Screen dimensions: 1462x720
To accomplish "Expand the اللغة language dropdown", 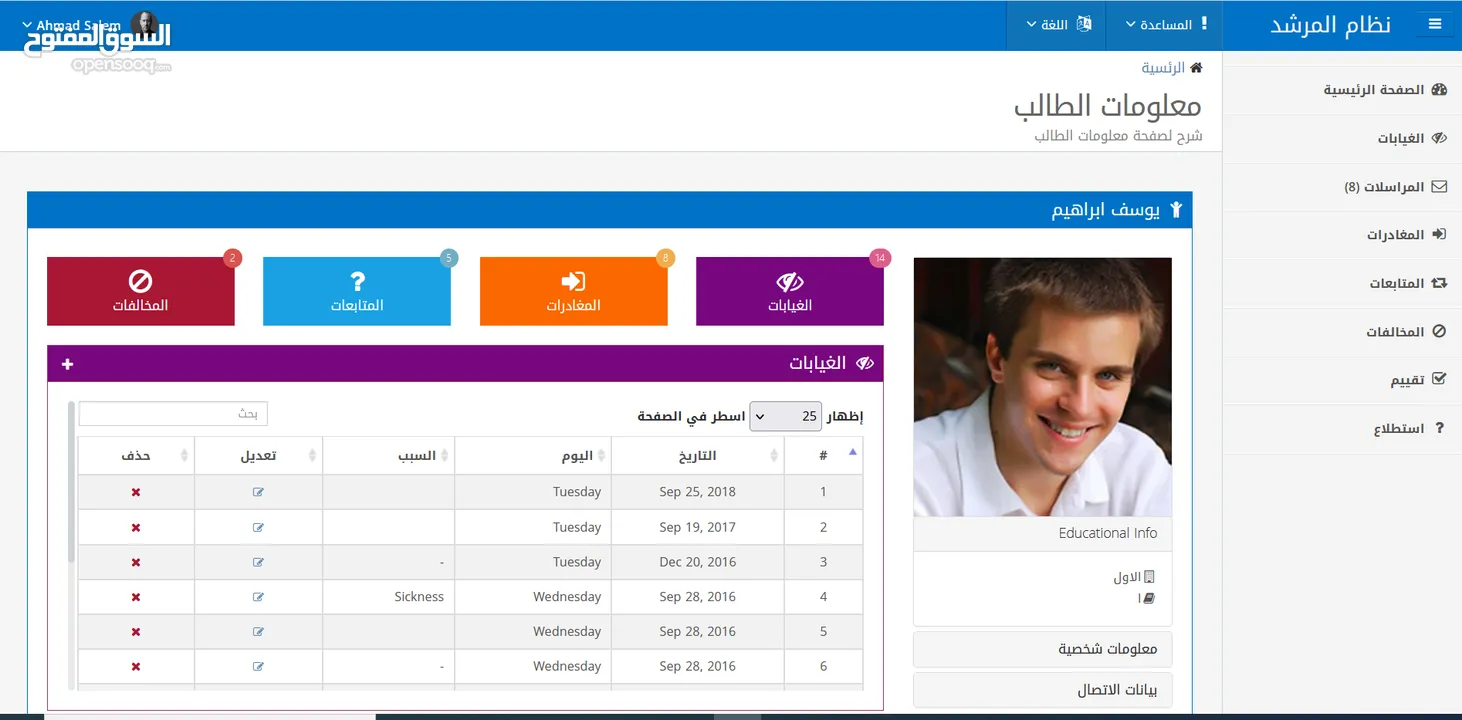I will point(1058,24).
